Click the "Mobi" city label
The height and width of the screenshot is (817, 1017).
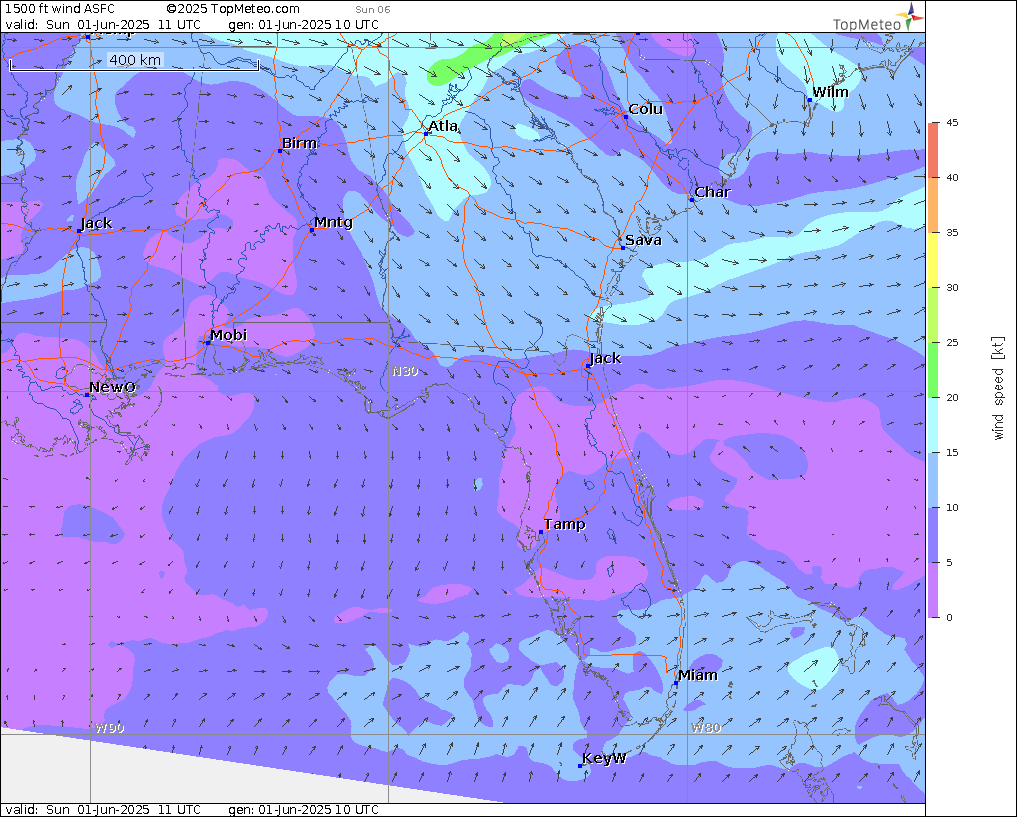click(x=228, y=335)
